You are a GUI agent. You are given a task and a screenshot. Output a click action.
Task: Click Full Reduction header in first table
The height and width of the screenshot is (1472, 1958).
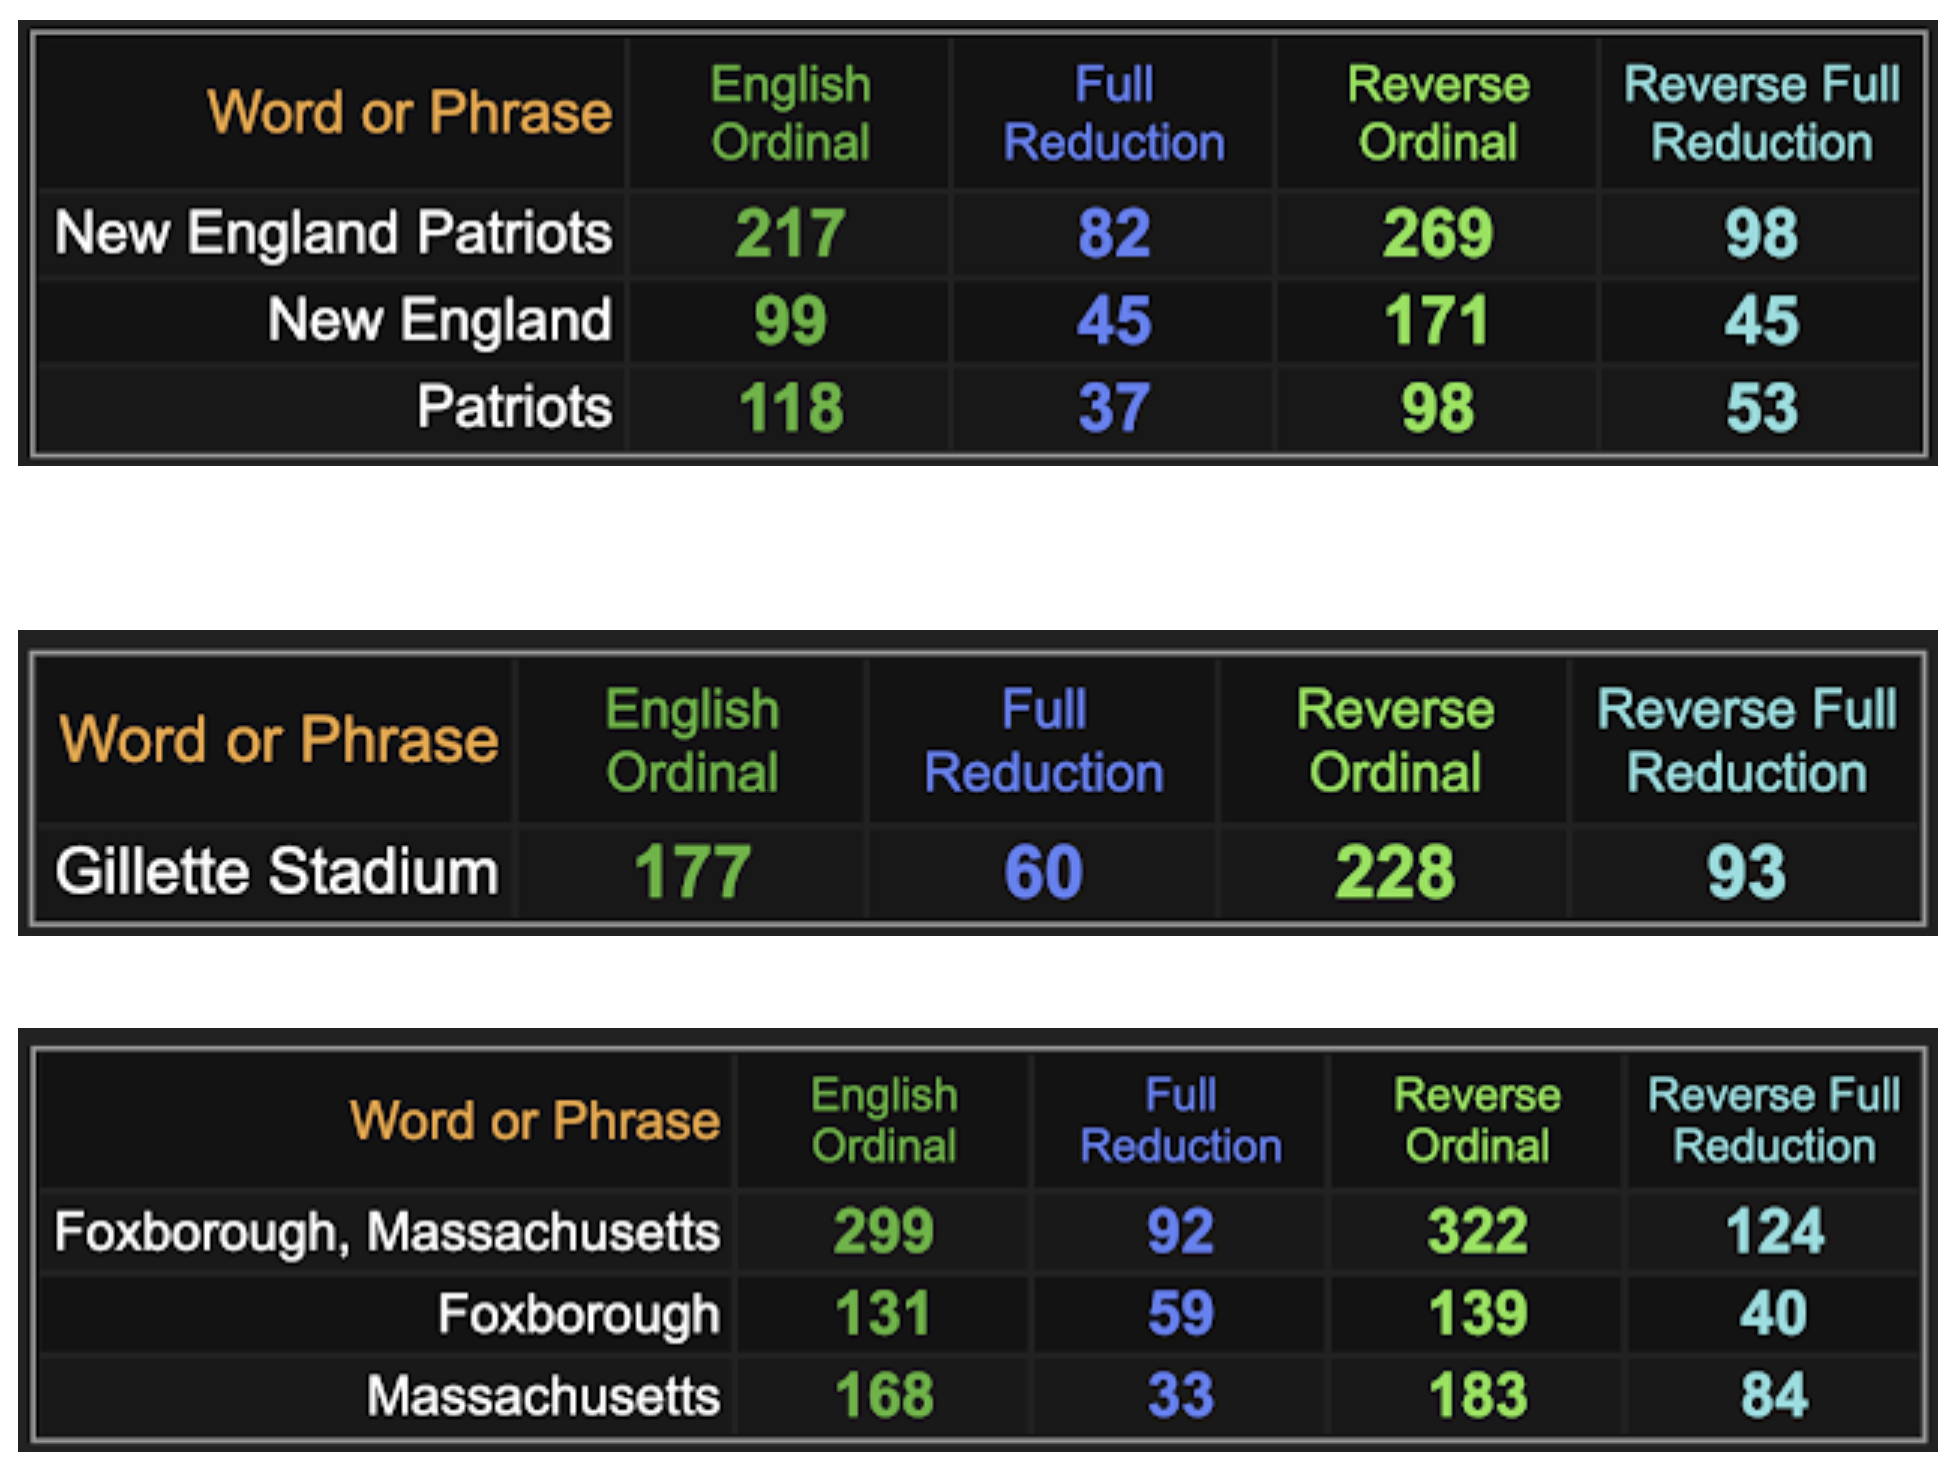[1114, 113]
